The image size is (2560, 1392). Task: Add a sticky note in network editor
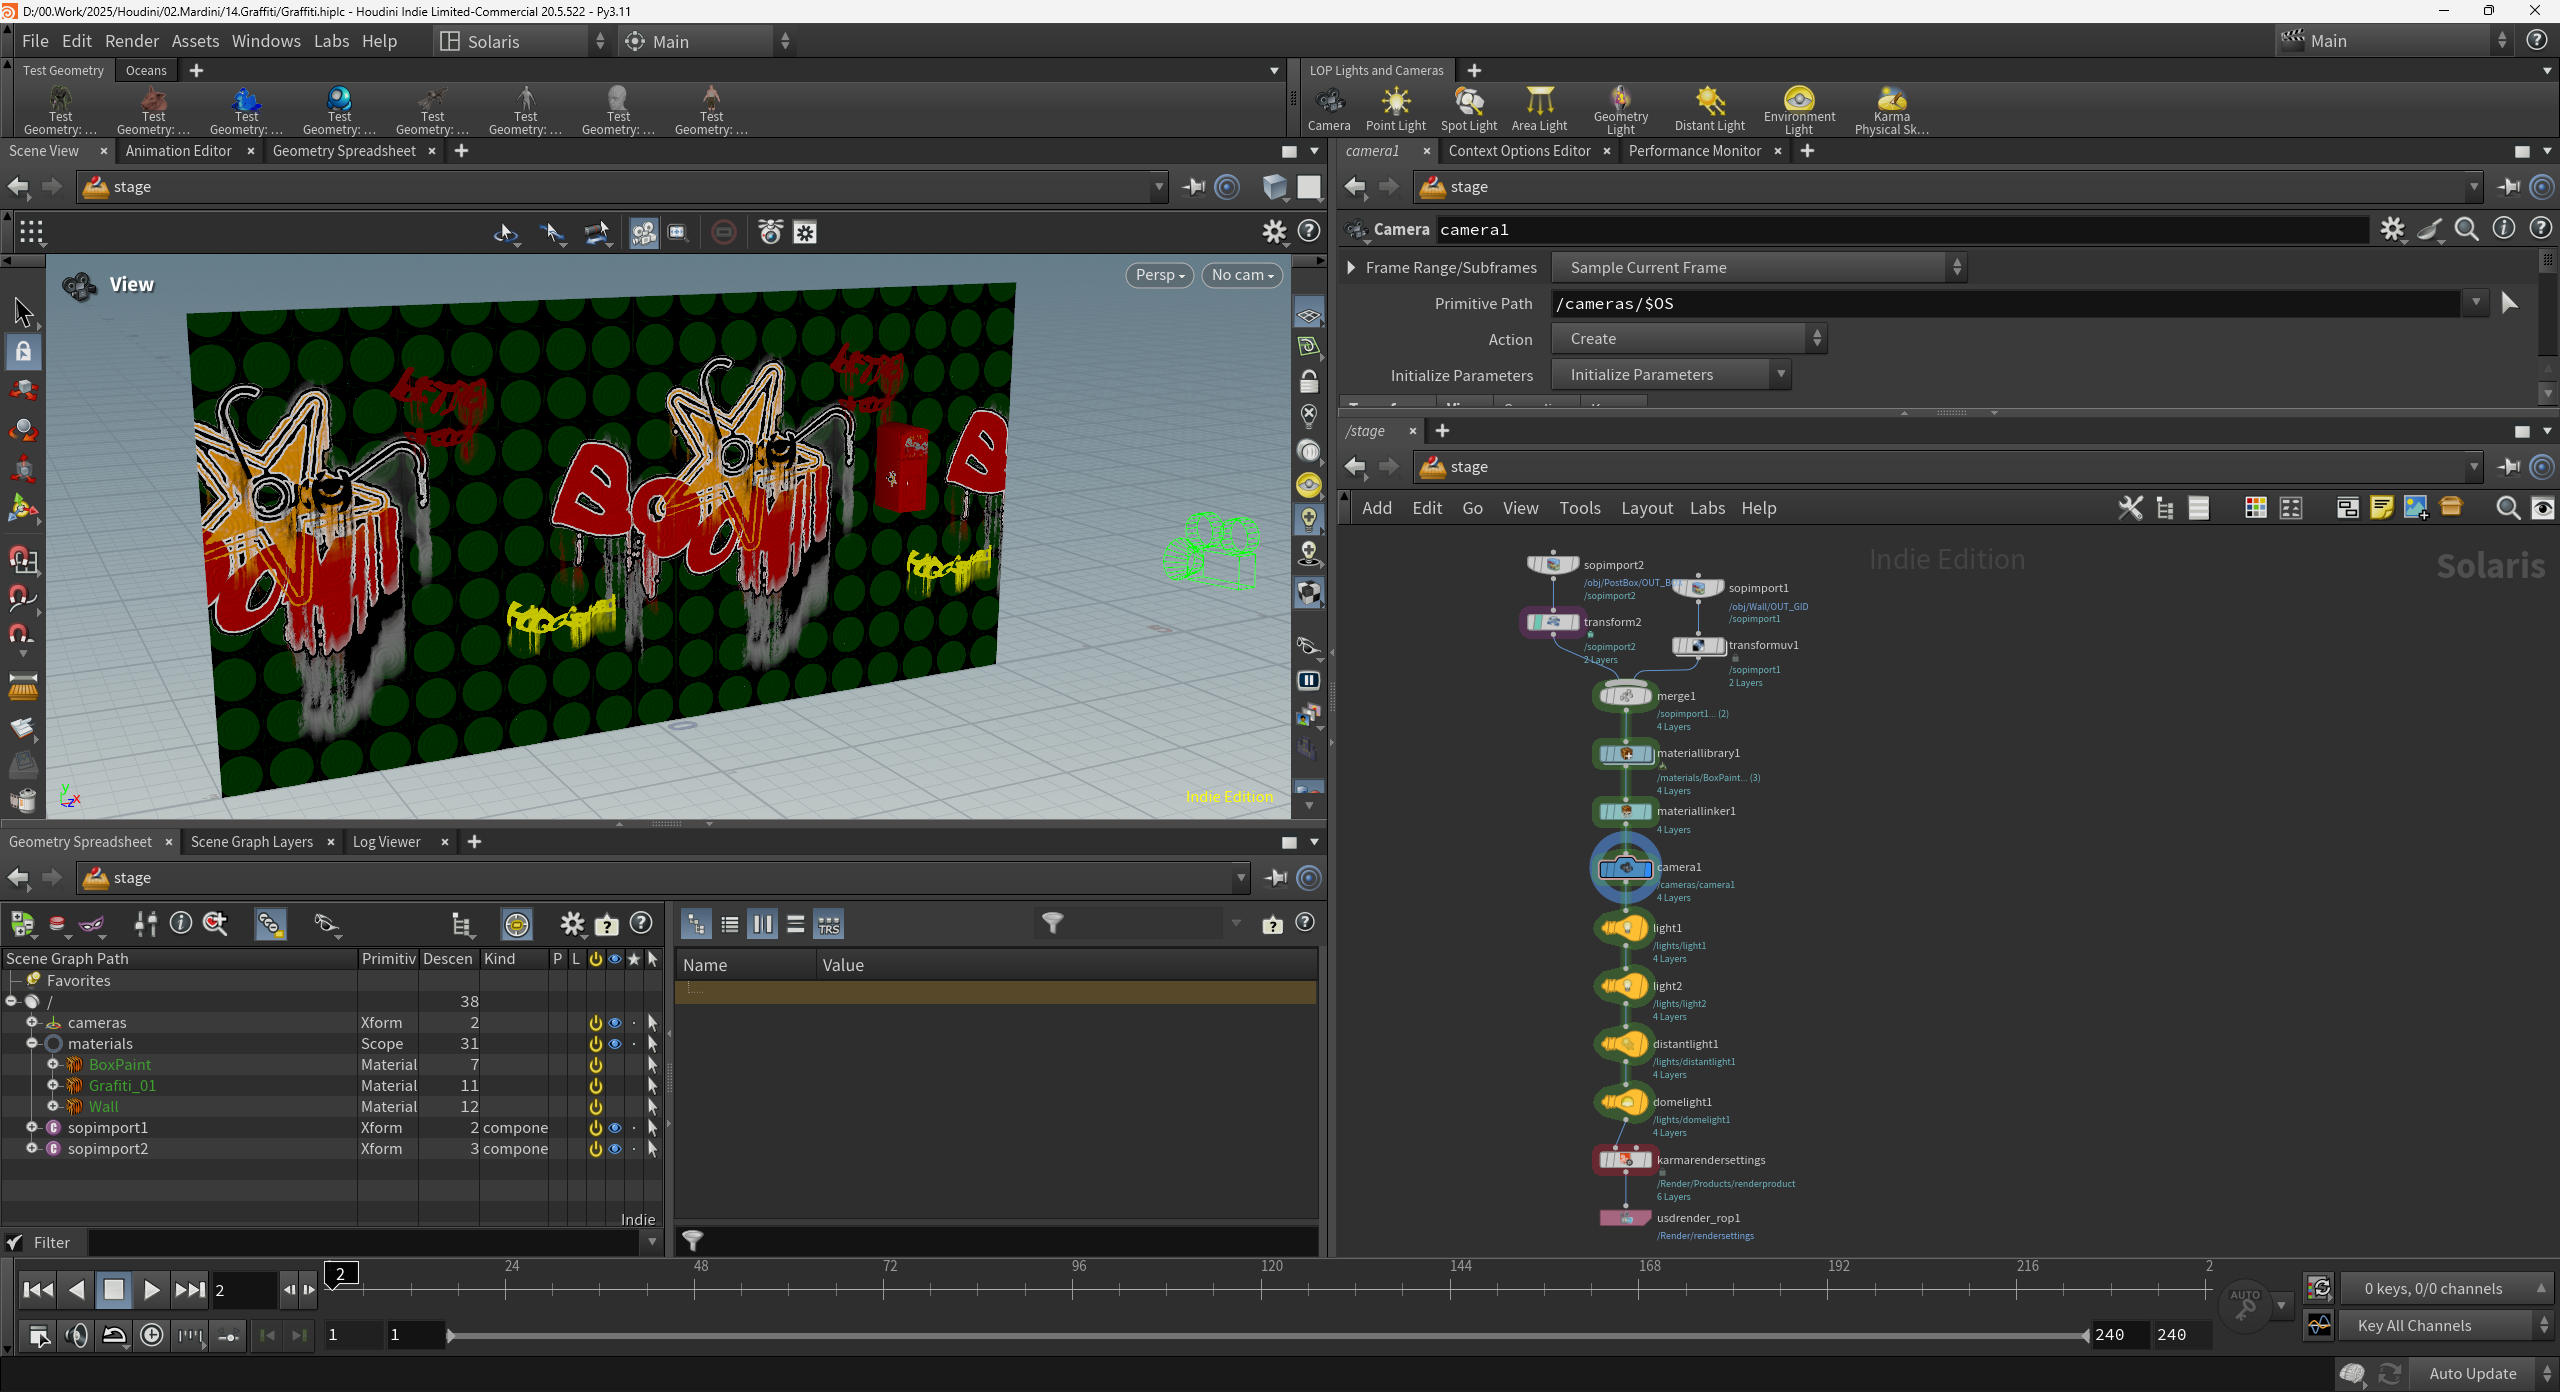[2382, 508]
